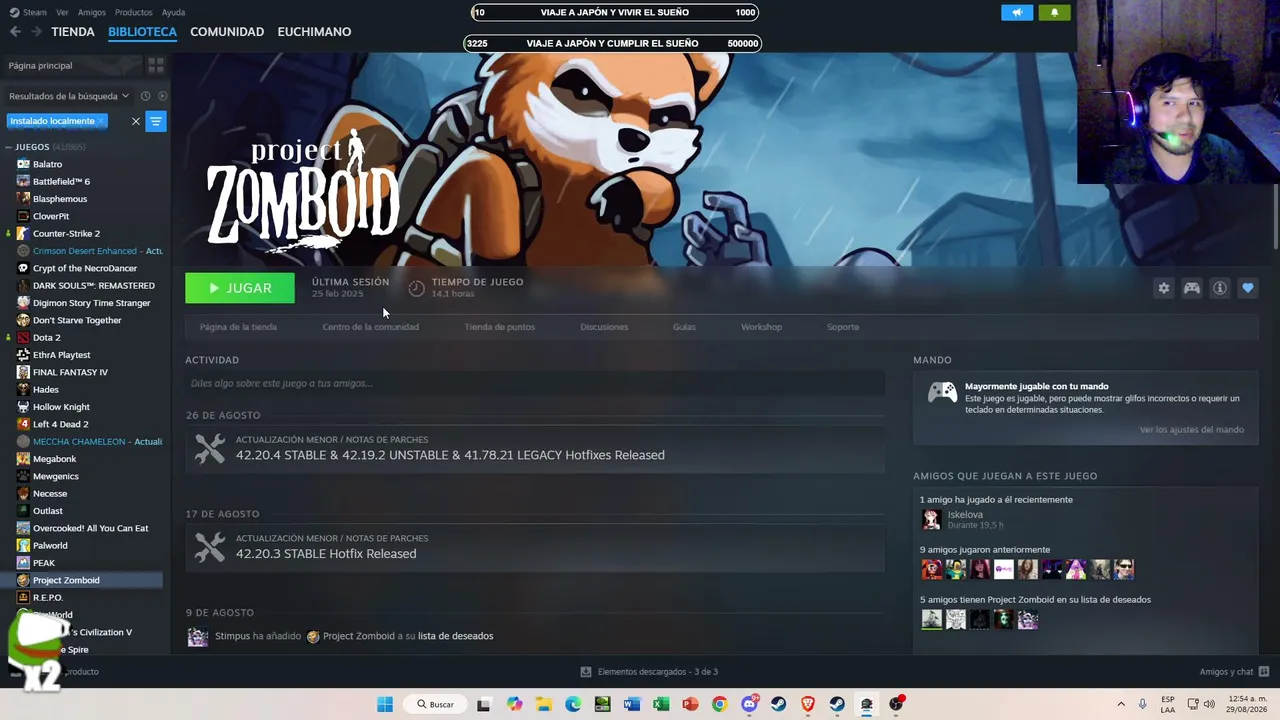Open the Guías link
This screenshot has height=720, width=1280.
(684, 327)
